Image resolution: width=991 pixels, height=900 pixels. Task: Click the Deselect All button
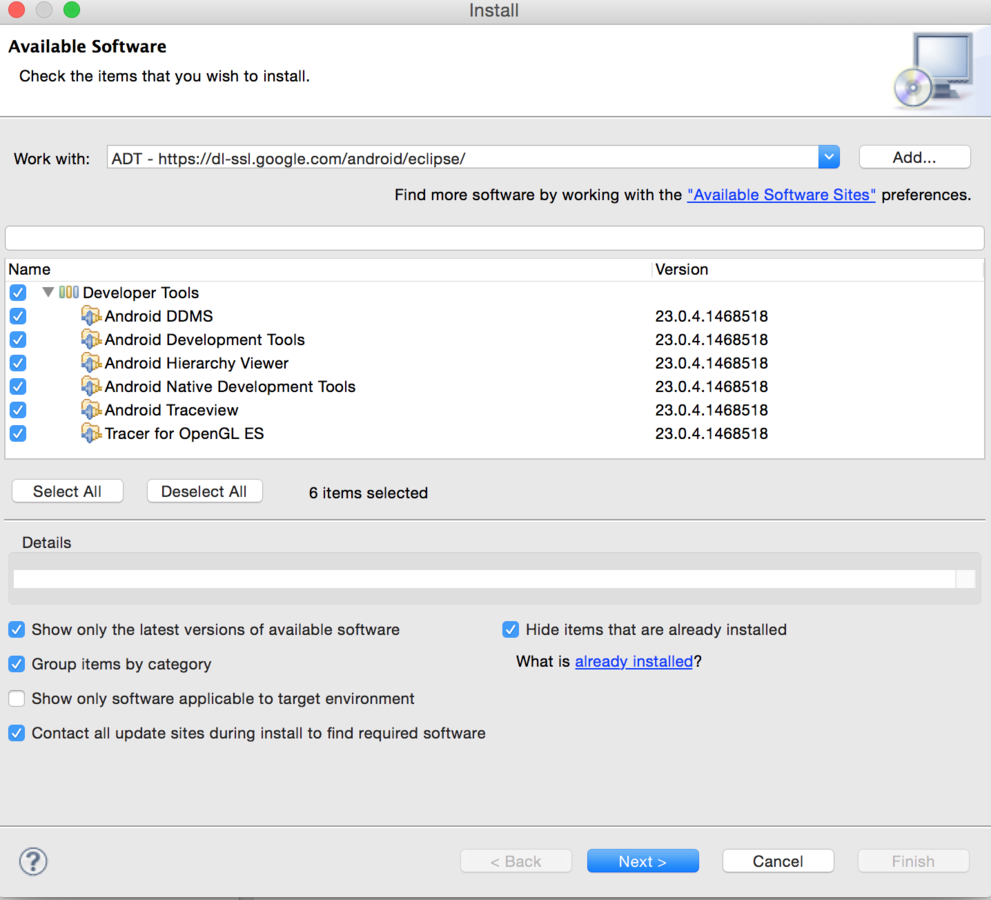coord(204,491)
